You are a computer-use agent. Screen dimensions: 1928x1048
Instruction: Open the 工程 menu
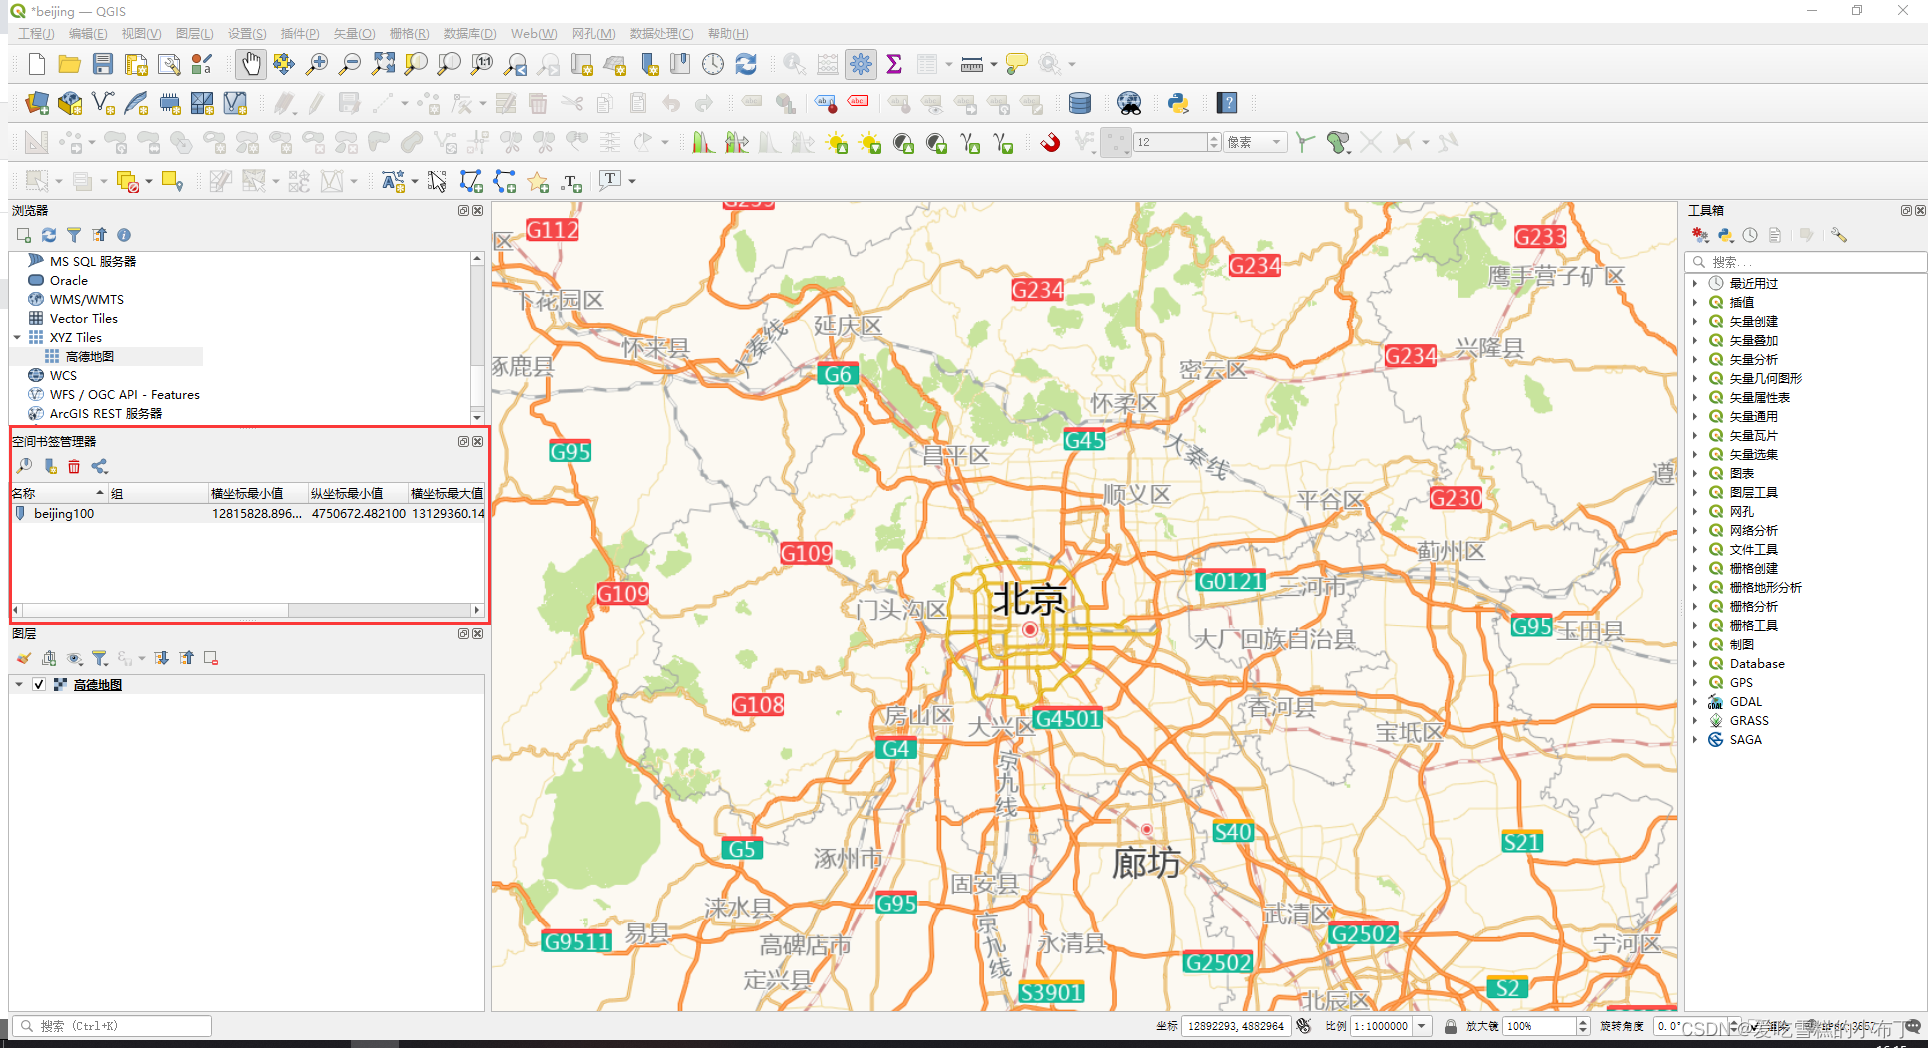(36, 34)
